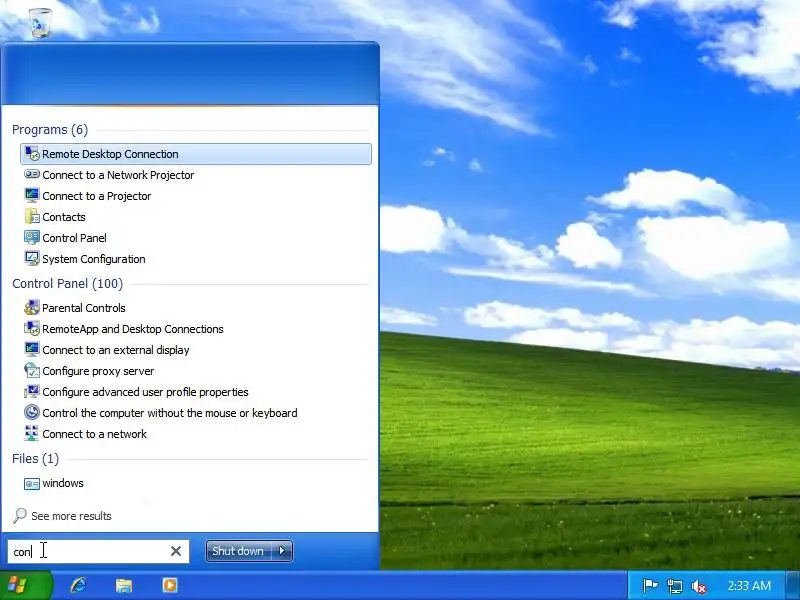Open the Programs (6) results header
The image size is (800, 600).
[x=50, y=130]
